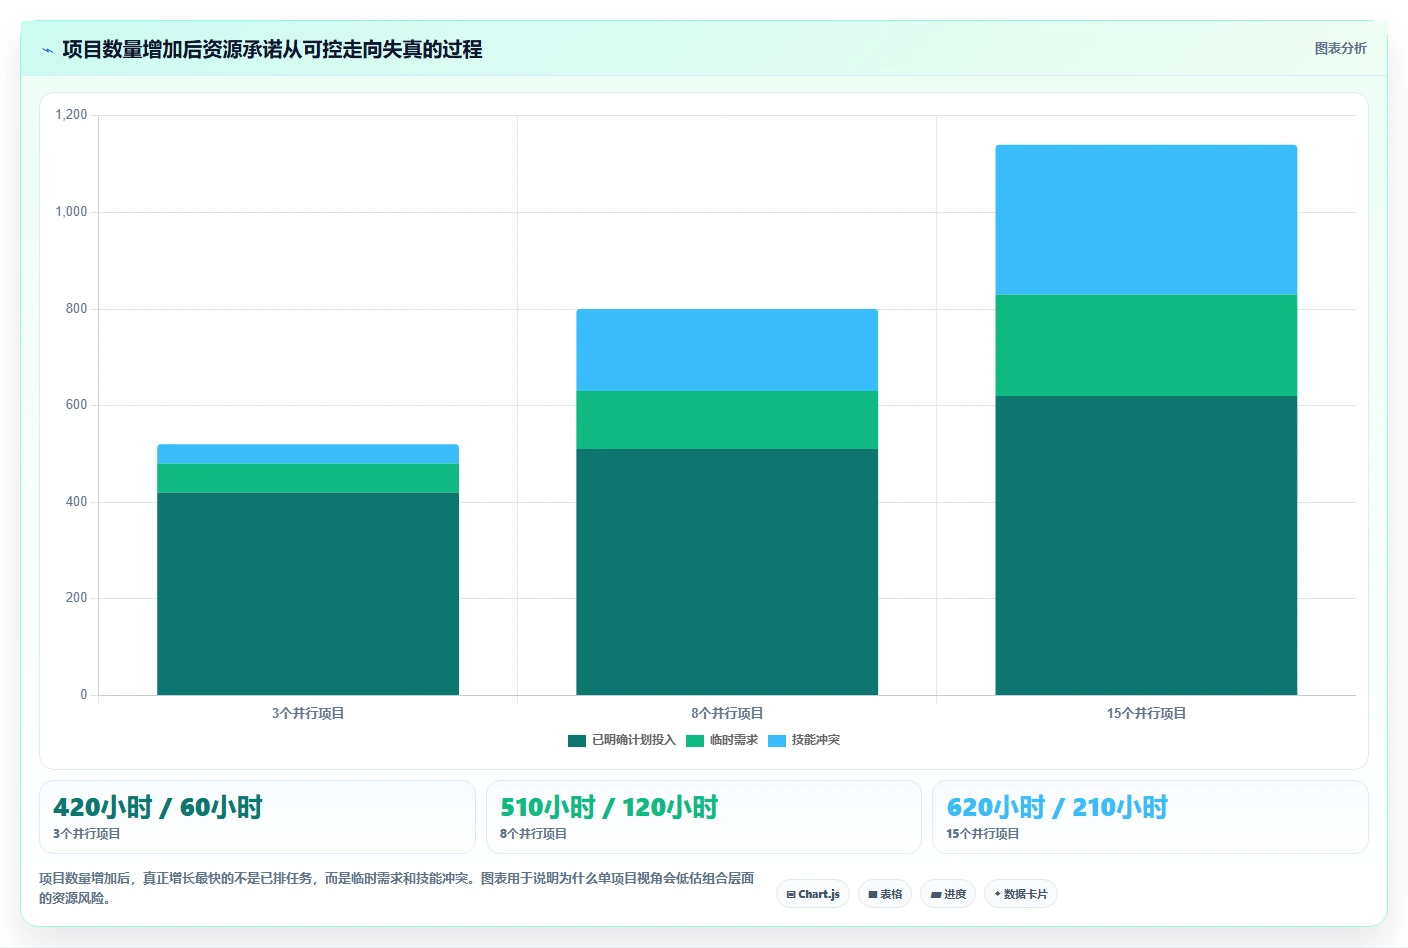1408x948 pixels.
Task: Click the blue segment of the 3个并行项目 bar
Action: click(308, 454)
